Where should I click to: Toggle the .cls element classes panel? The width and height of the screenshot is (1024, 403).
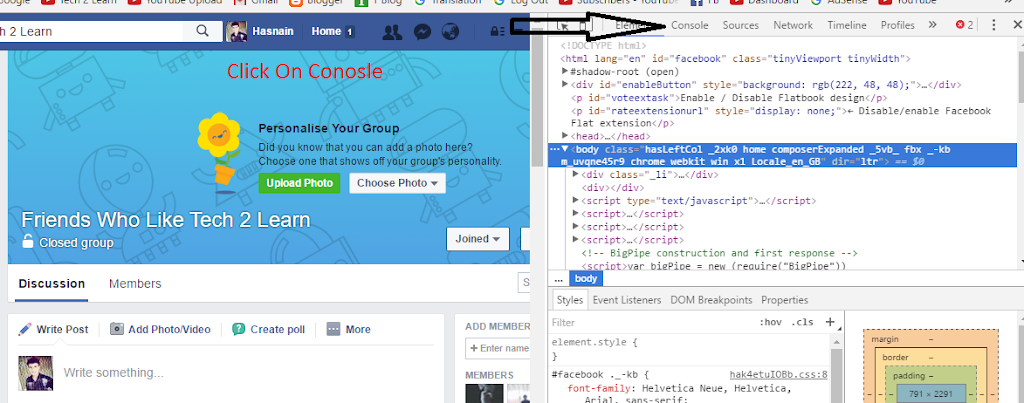[x=803, y=322]
